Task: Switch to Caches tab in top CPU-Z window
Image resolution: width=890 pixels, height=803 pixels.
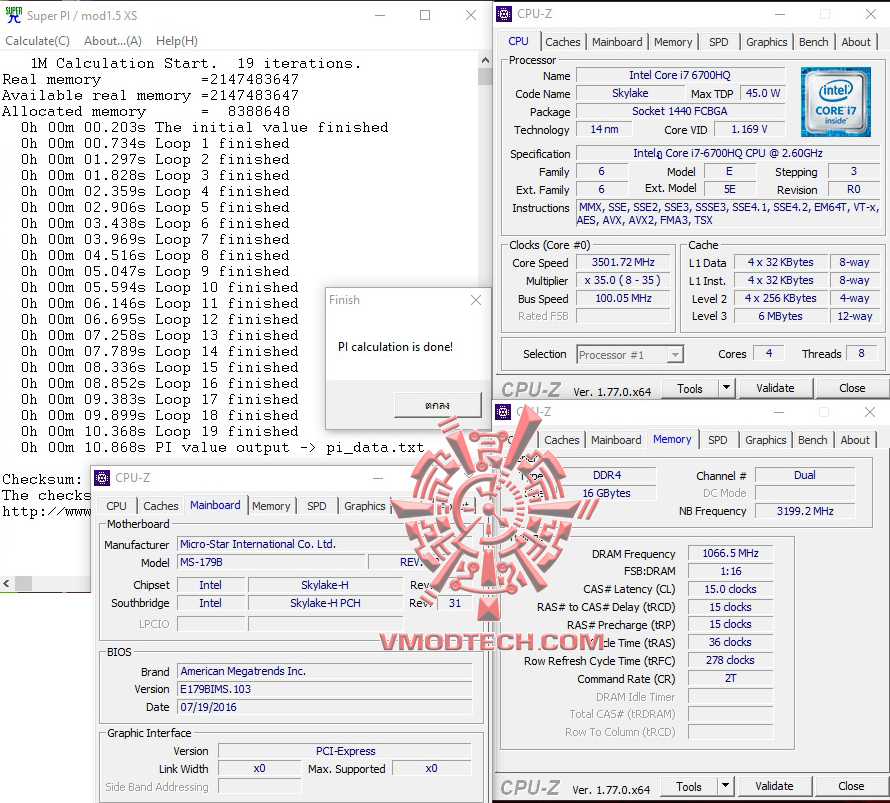Action: [562, 42]
